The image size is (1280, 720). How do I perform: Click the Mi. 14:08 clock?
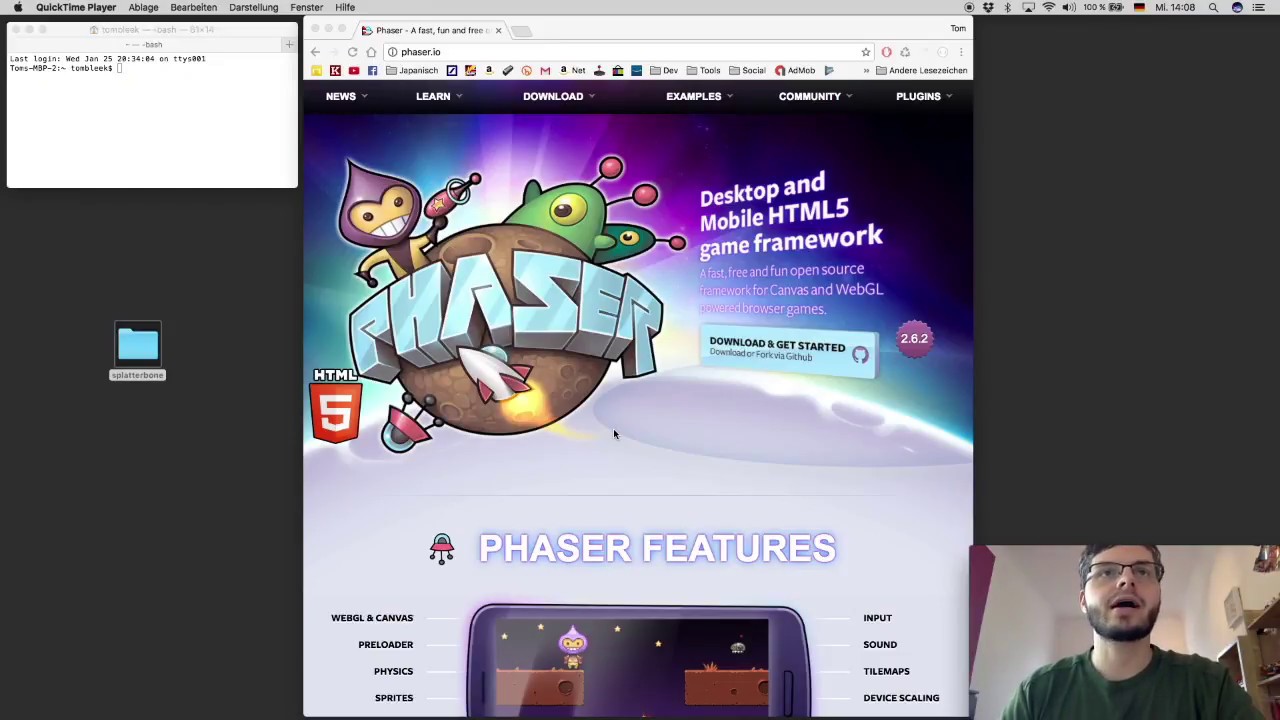[1175, 7]
